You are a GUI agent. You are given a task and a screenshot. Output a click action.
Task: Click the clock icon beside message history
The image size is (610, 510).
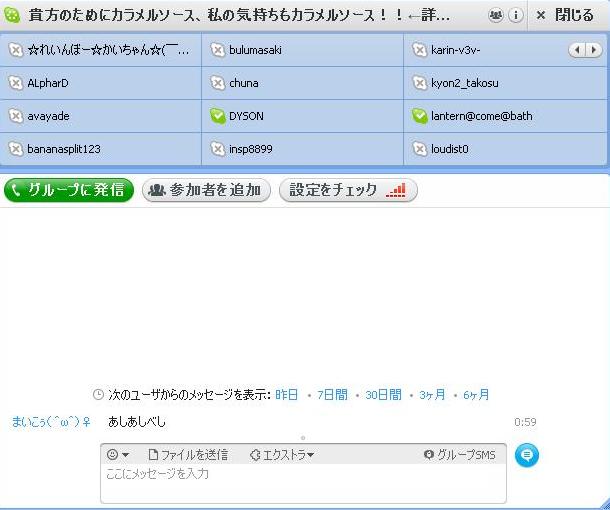[98, 395]
